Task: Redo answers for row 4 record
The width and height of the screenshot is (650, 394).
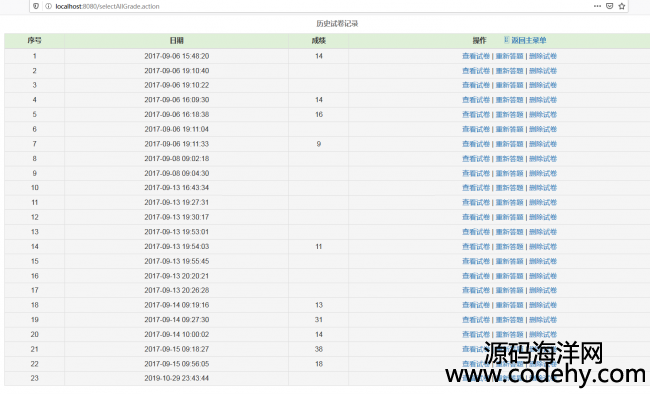Action: (509, 100)
